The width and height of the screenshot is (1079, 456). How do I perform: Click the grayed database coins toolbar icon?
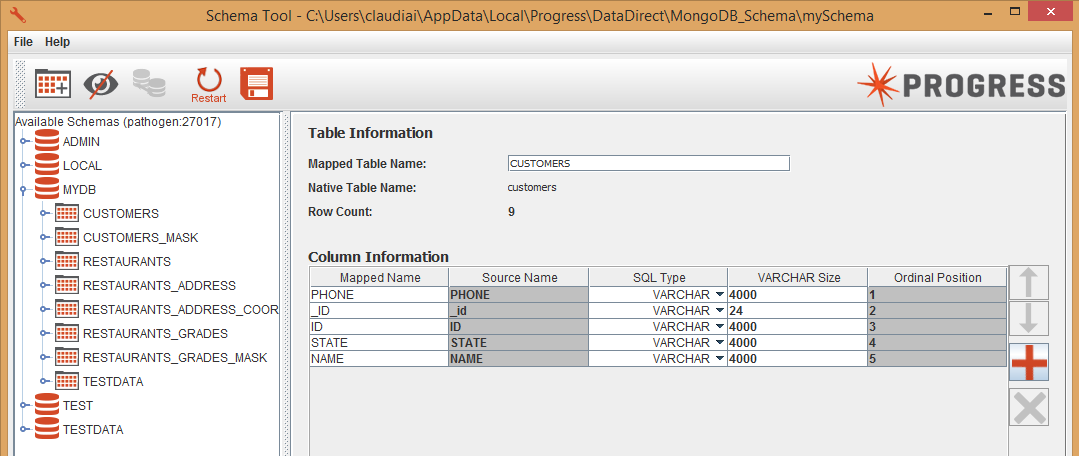click(x=149, y=83)
